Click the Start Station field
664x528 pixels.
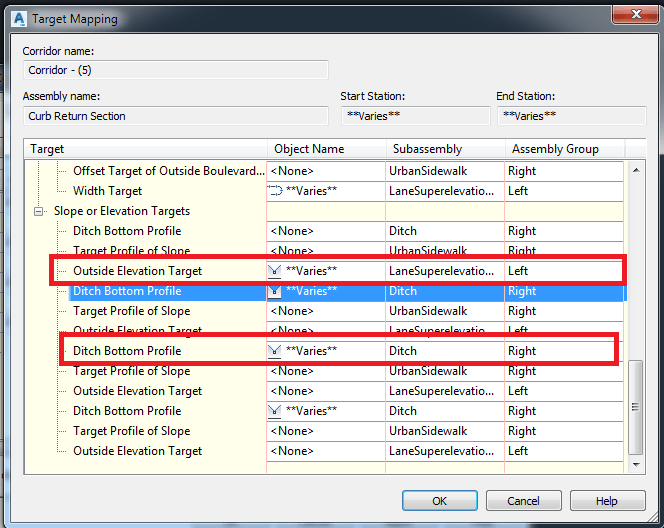pyautogui.click(x=414, y=116)
